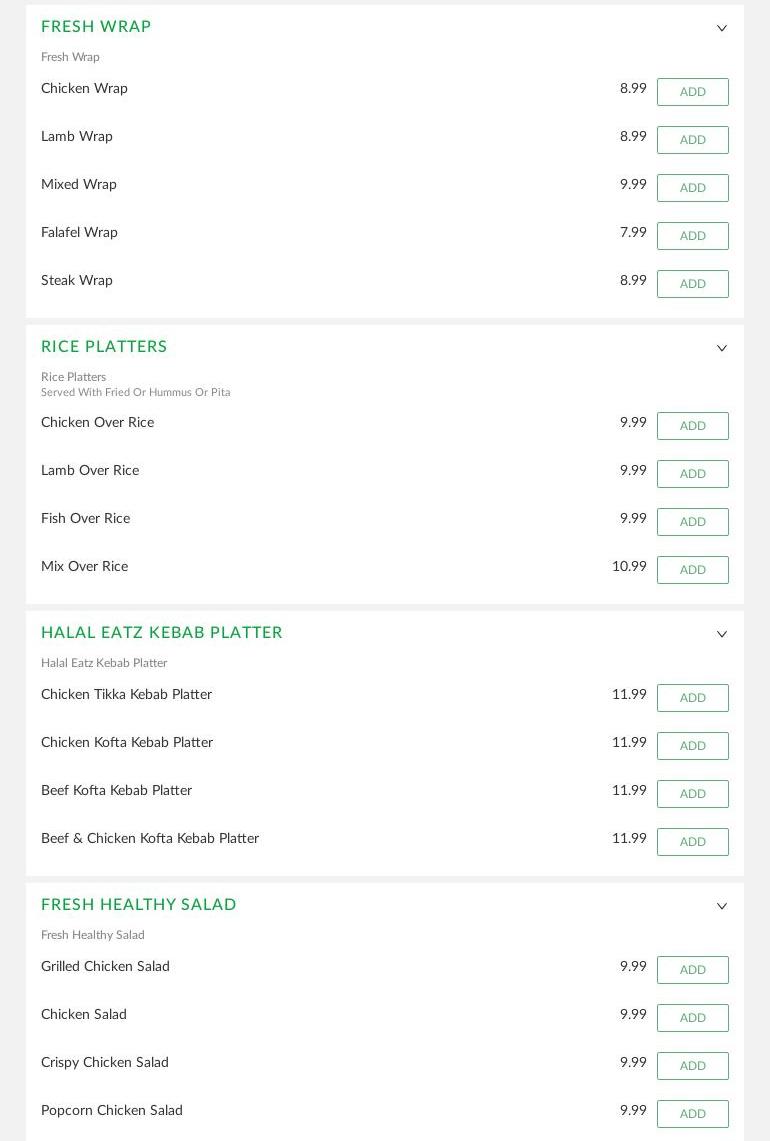Add Fish Over Rice to order
Image resolution: width=770 pixels, height=1141 pixels.
692,522
